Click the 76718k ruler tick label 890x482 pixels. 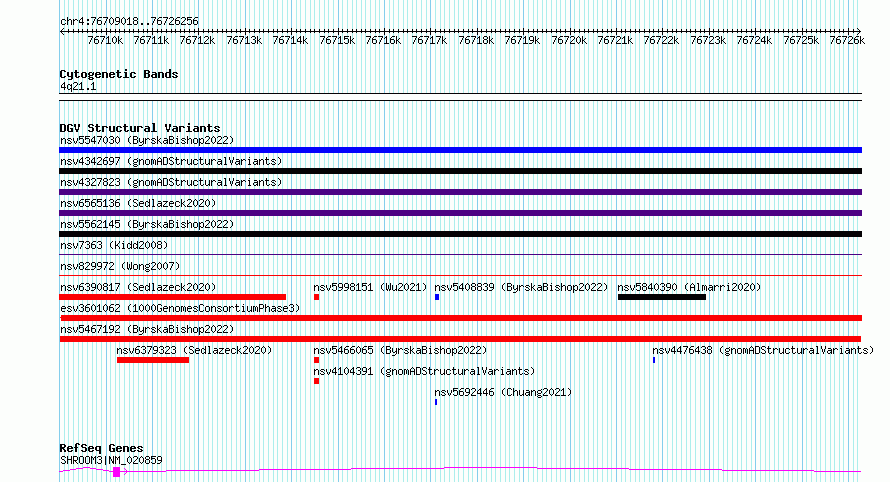click(476, 40)
